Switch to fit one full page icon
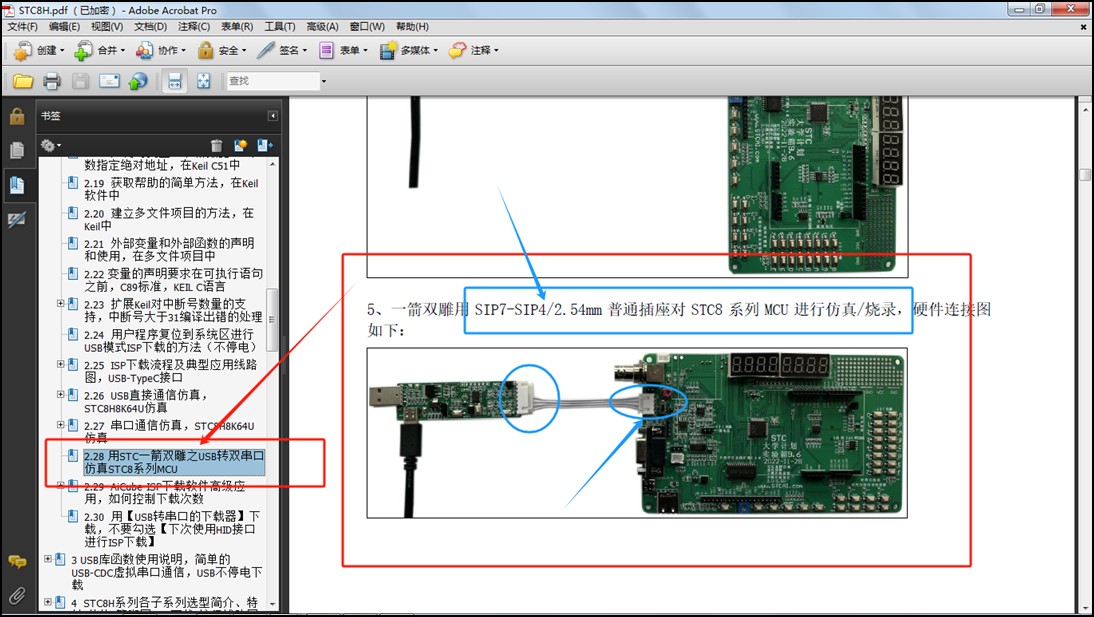 tap(203, 81)
